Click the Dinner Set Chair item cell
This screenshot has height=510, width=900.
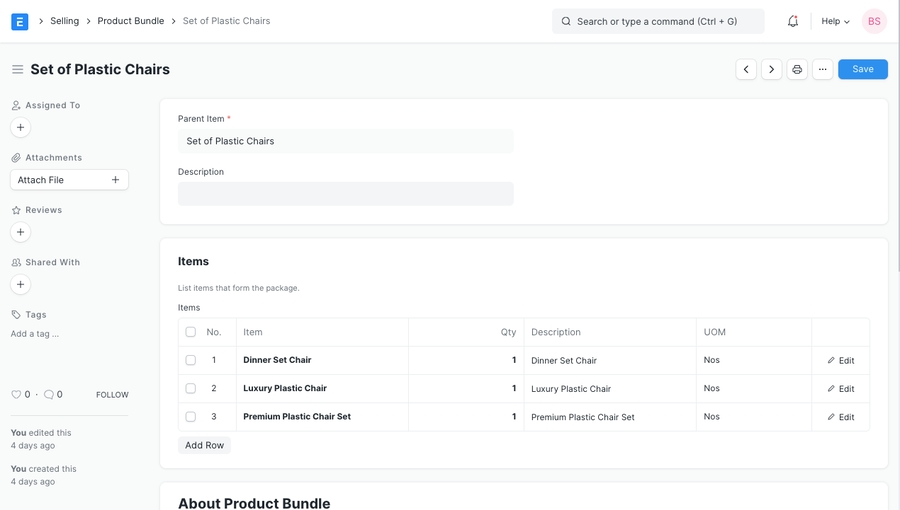point(322,360)
